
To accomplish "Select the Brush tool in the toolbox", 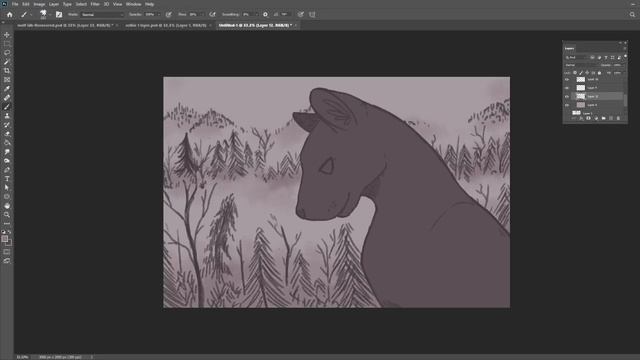I will point(7,107).
